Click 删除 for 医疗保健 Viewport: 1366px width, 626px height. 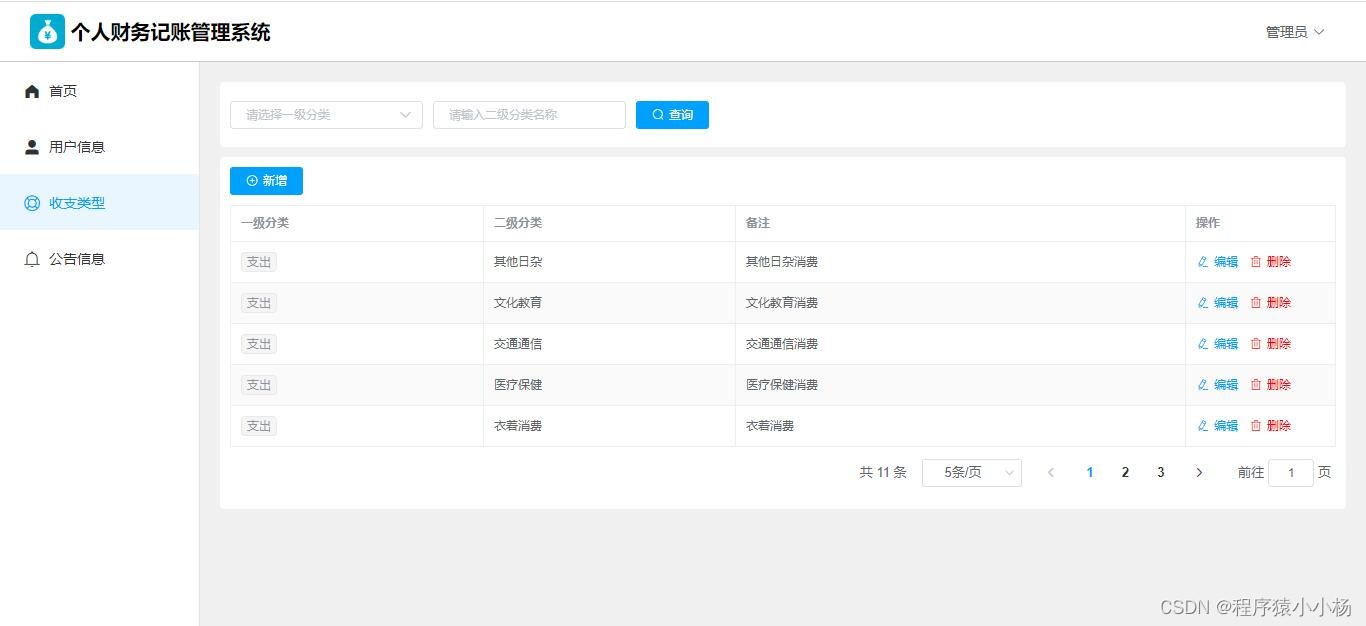click(1271, 385)
